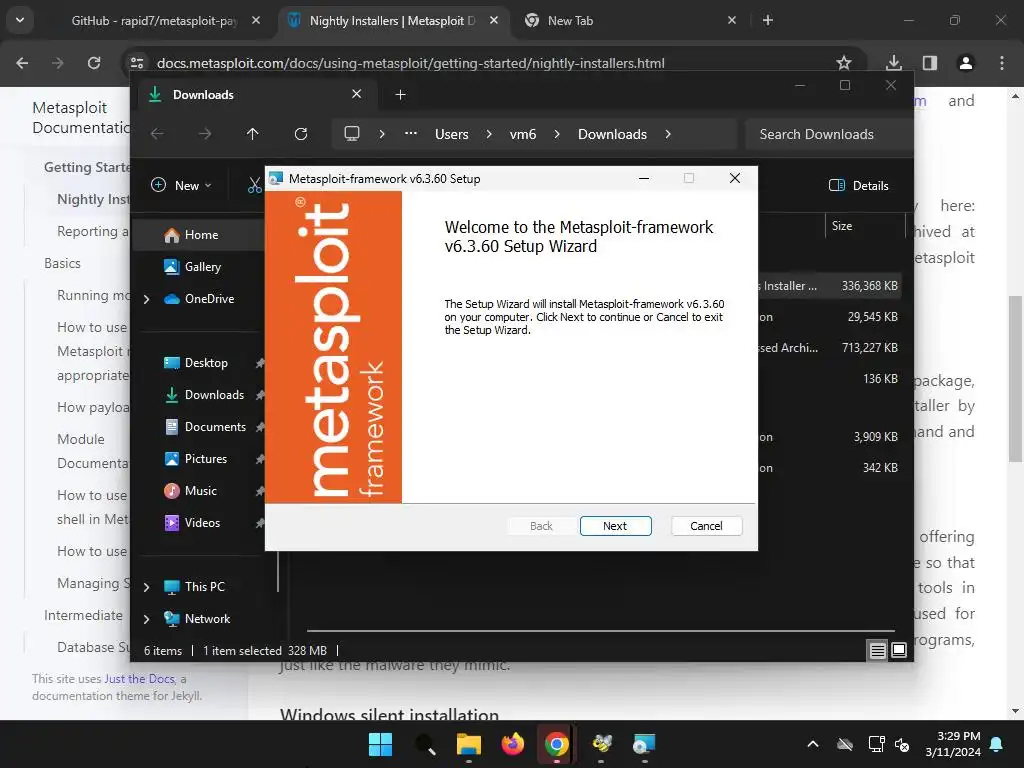This screenshot has height=768, width=1024.
Task: Expand the OneDrive tree node
Action: pyautogui.click(x=146, y=299)
